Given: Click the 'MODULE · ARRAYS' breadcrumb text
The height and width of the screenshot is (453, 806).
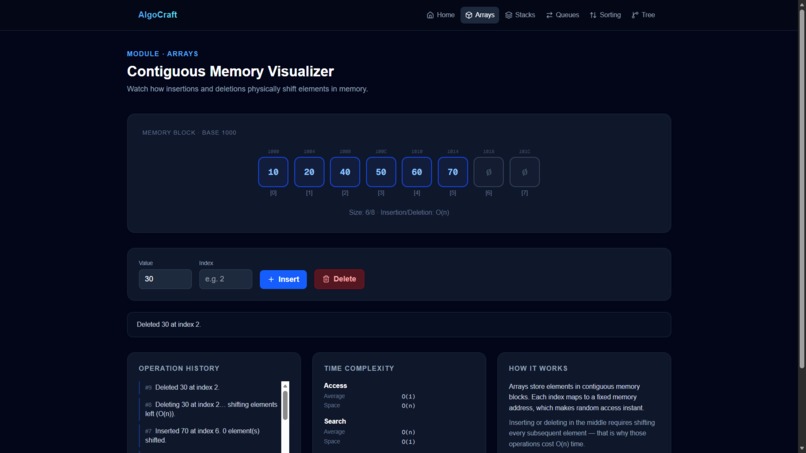Looking at the screenshot, I should 162,53.
